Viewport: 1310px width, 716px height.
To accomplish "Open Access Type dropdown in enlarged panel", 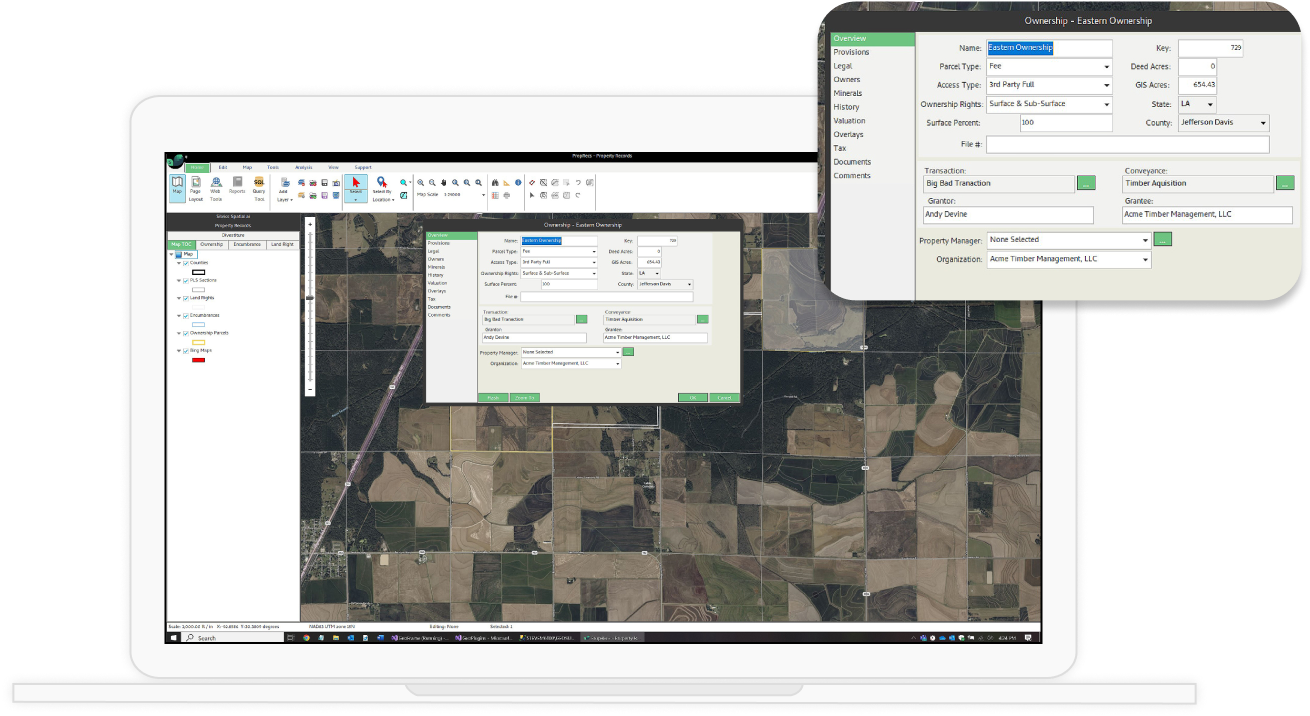I will (1106, 85).
